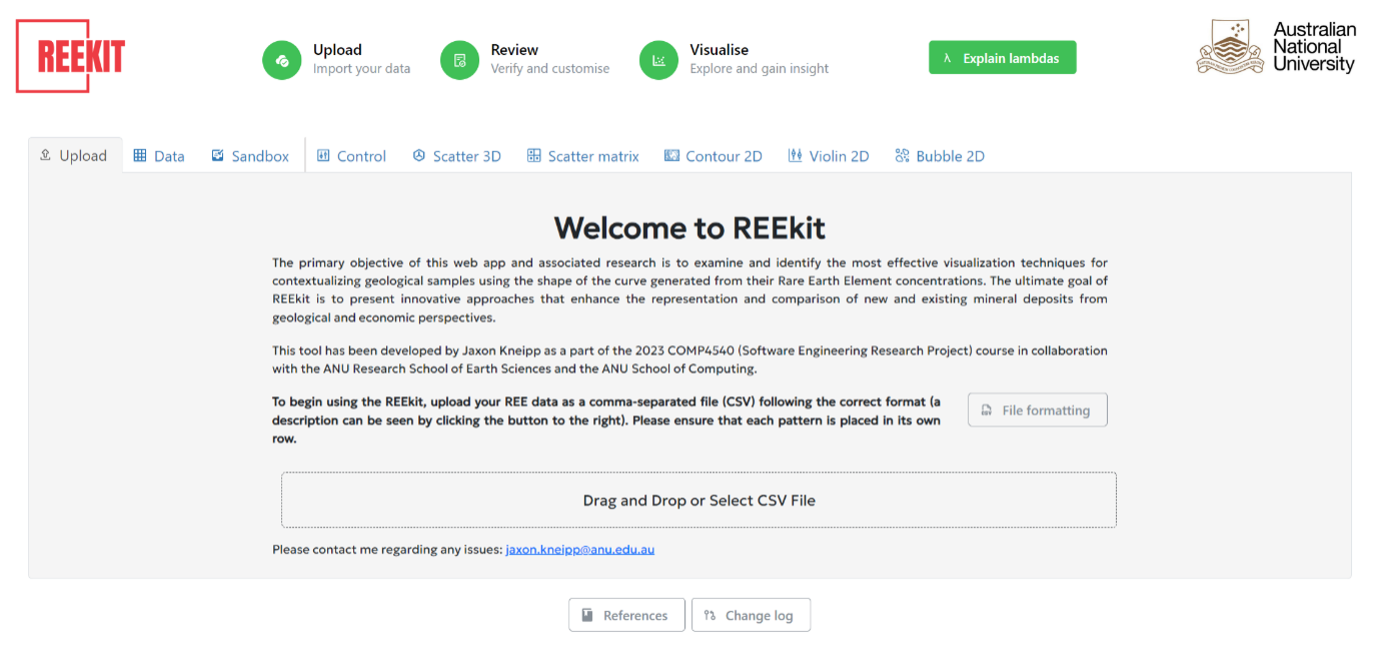
Task: Click the branch icon in Change log button
Action: 710,615
